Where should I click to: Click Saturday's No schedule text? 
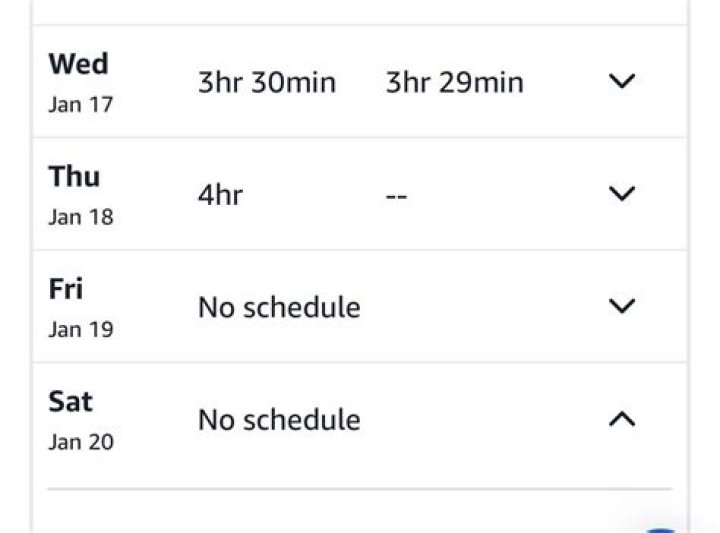point(279,419)
